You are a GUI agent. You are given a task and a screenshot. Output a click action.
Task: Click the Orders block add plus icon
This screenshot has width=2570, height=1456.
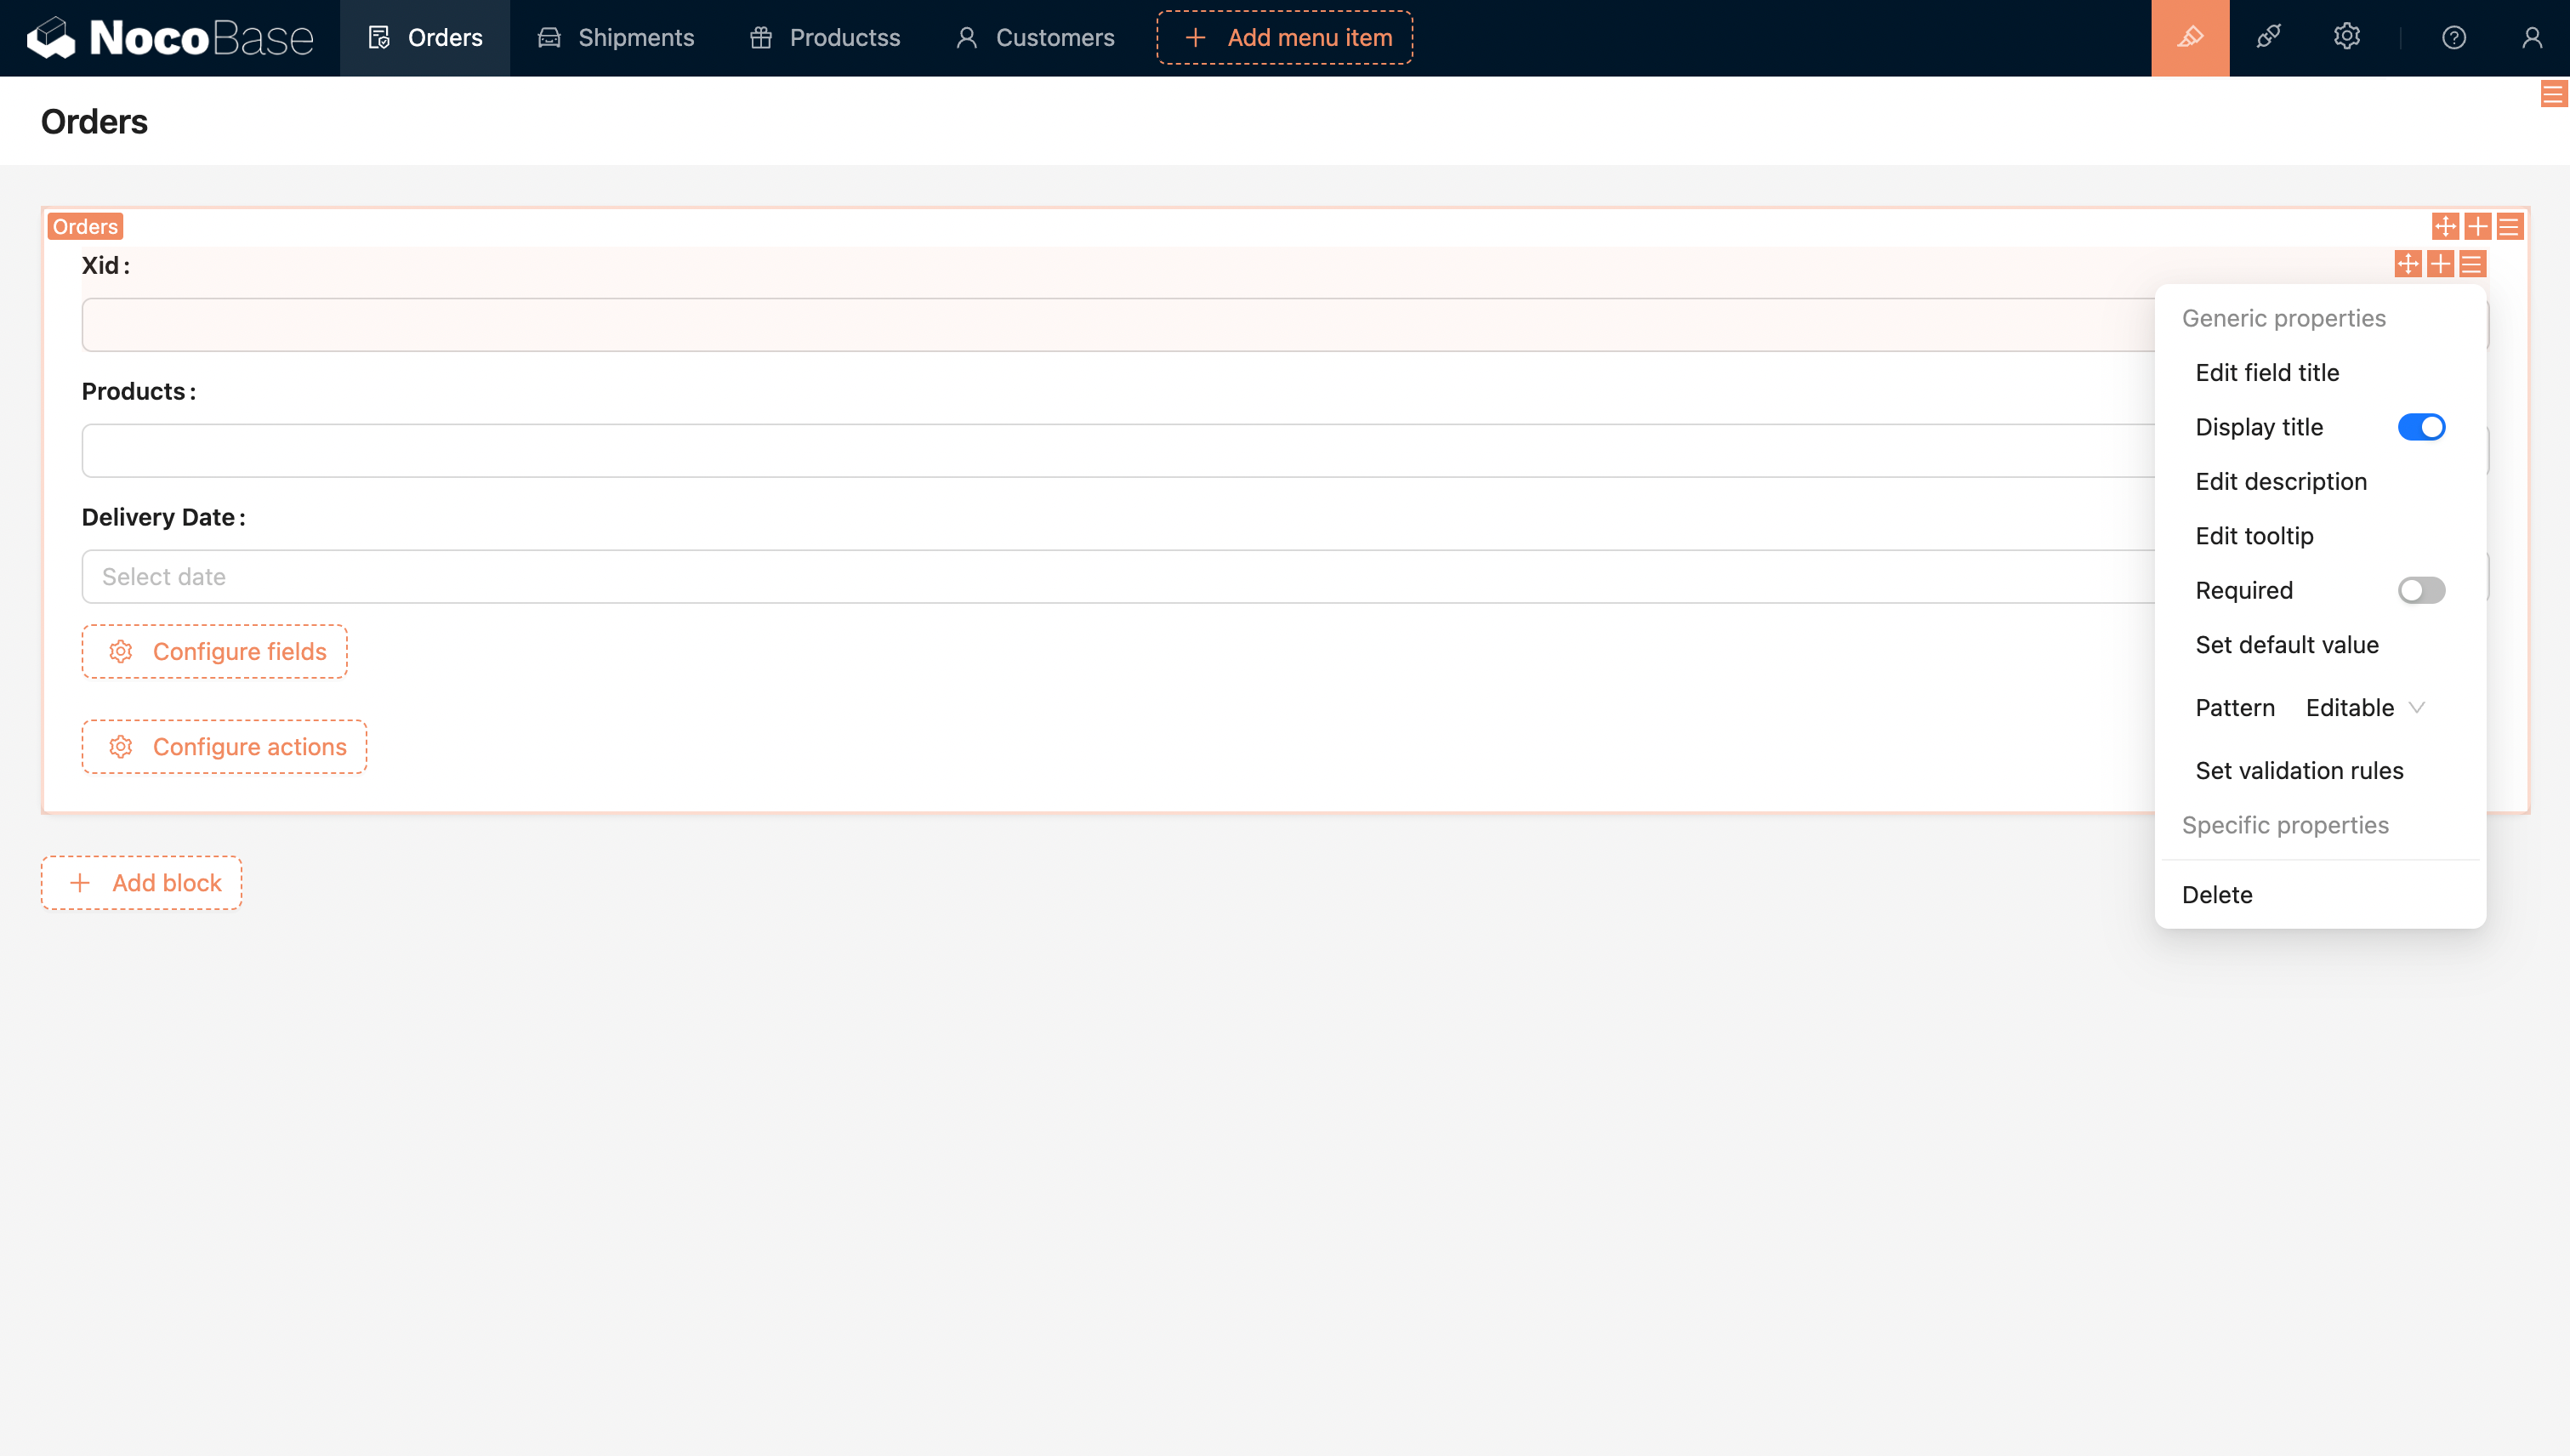tap(2477, 226)
